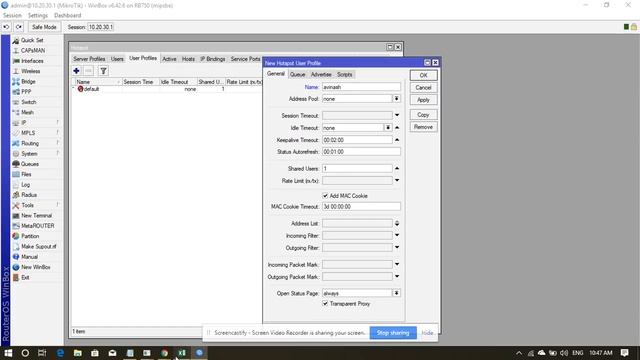Click Copy button
Screen dimensions: 640x360
423,115
